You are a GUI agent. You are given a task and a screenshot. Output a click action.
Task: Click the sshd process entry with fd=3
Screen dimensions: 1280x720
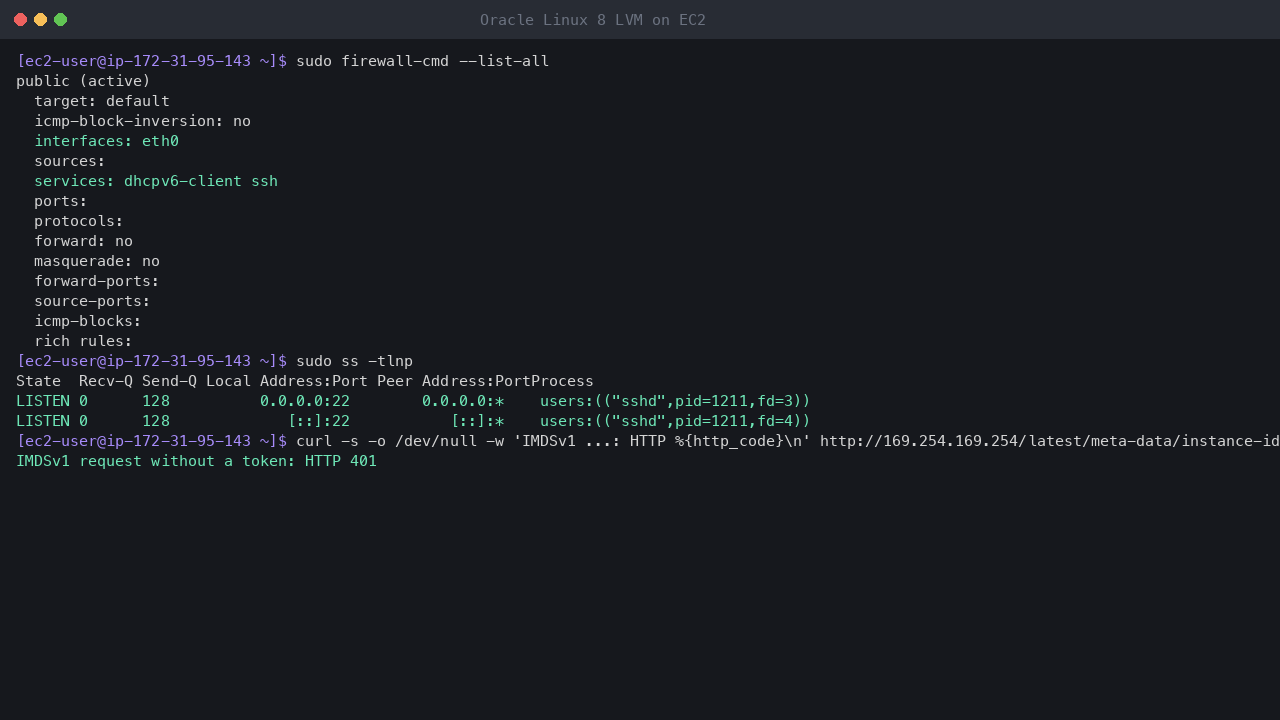[x=675, y=401]
